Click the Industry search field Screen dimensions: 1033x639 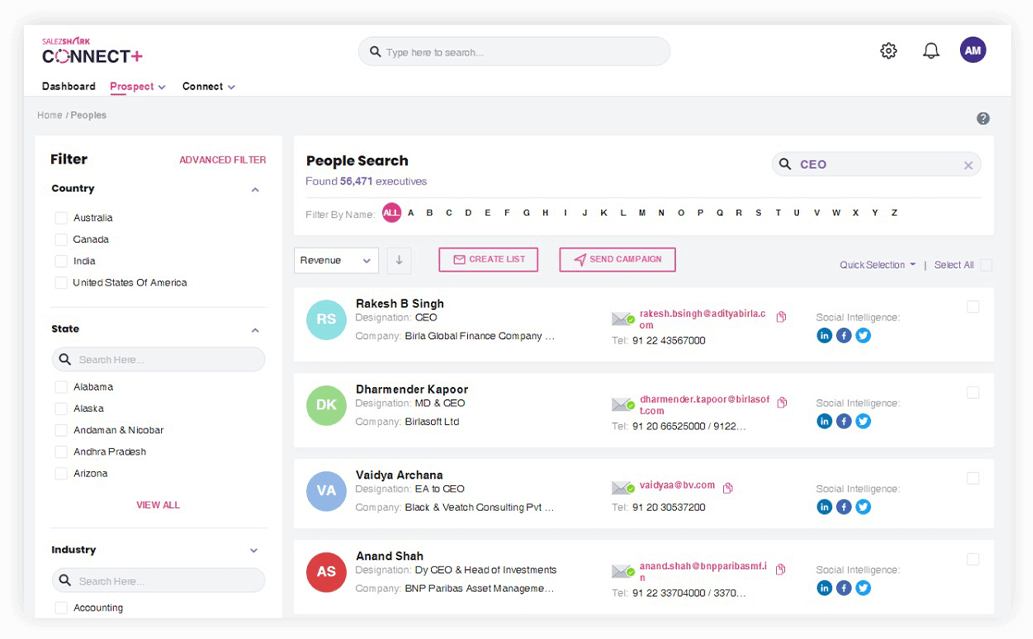(x=158, y=581)
